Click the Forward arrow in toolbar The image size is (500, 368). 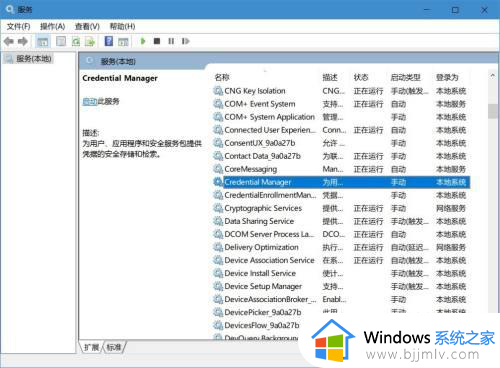coord(23,41)
